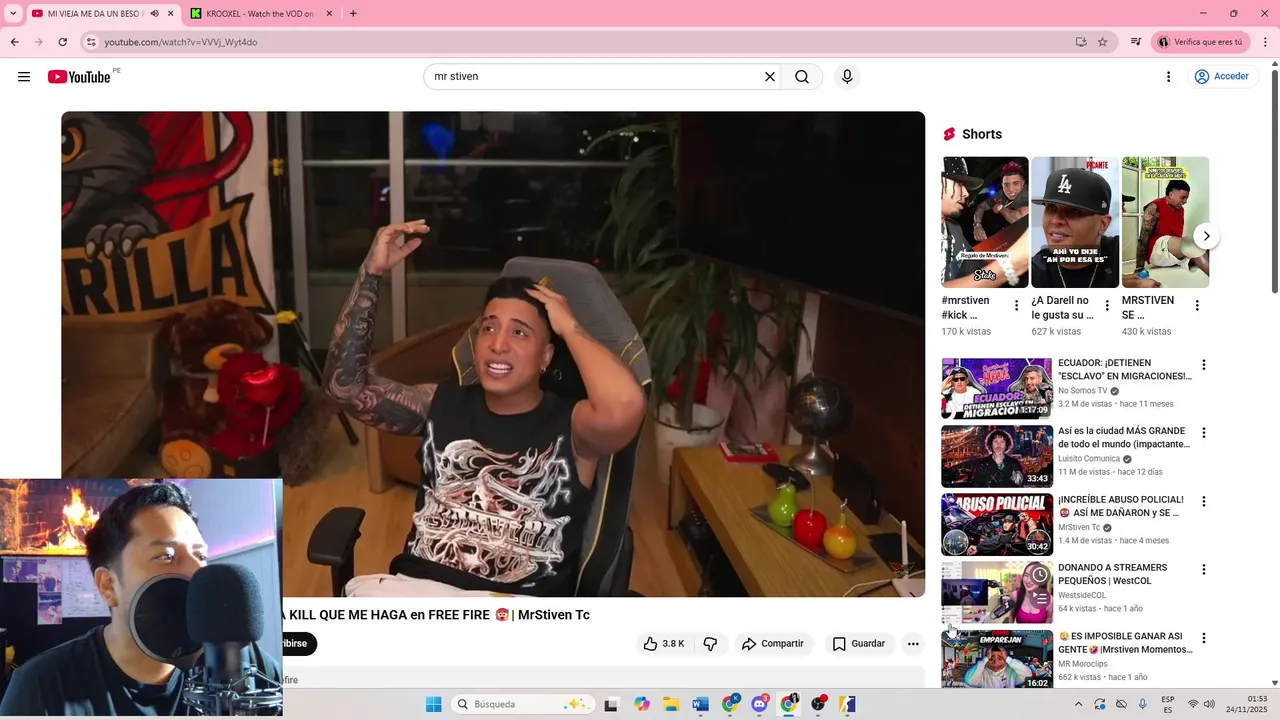Reload the page with the refresh icon
The height and width of the screenshot is (720, 1280).
tap(62, 42)
